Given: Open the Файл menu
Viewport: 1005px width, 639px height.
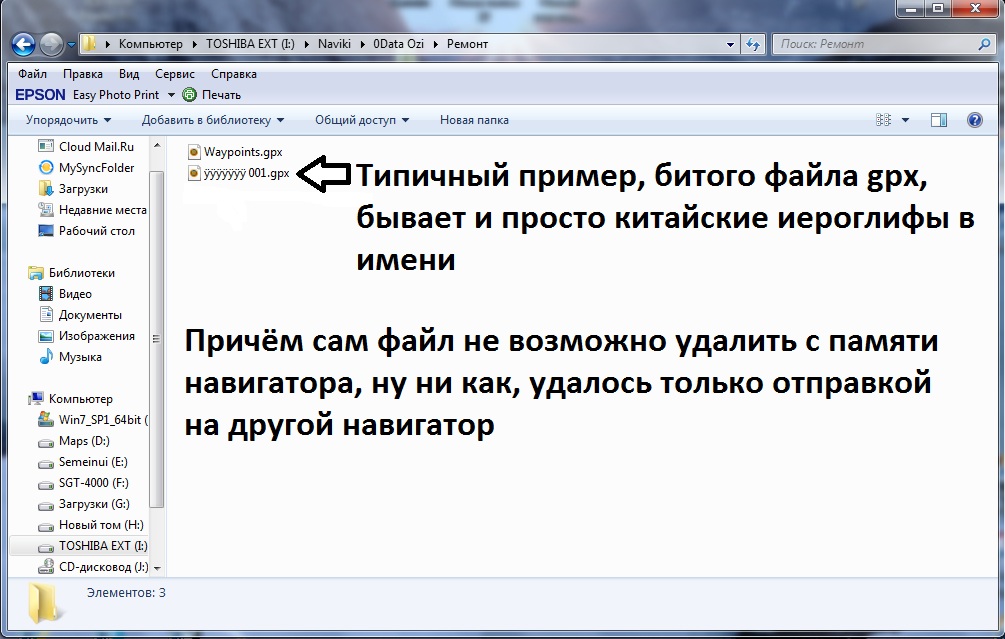Looking at the screenshot, I should [x=32, y=74].
